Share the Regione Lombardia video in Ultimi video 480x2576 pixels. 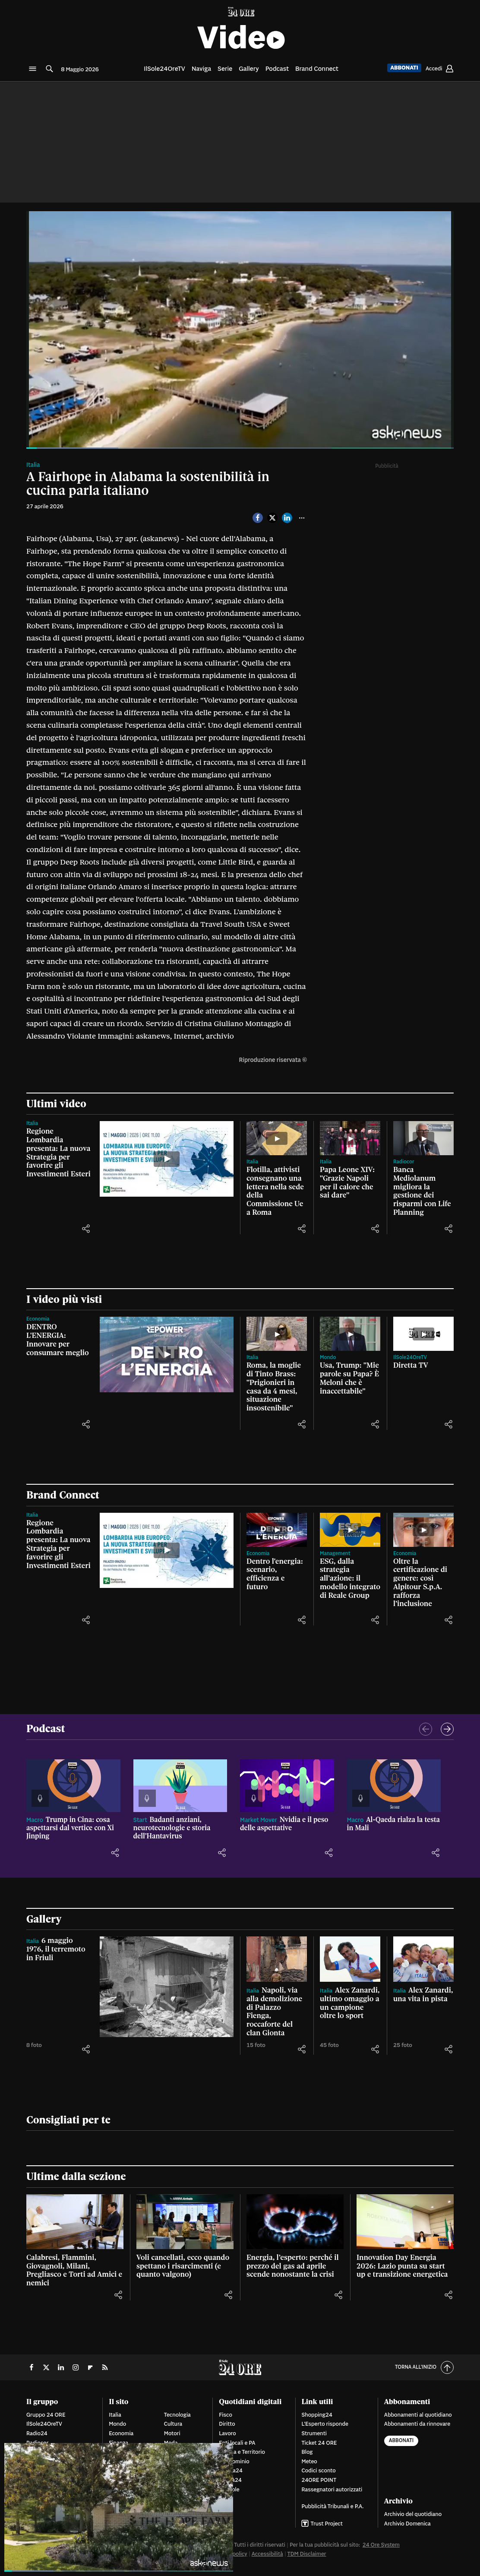(x=86, y=1228)
